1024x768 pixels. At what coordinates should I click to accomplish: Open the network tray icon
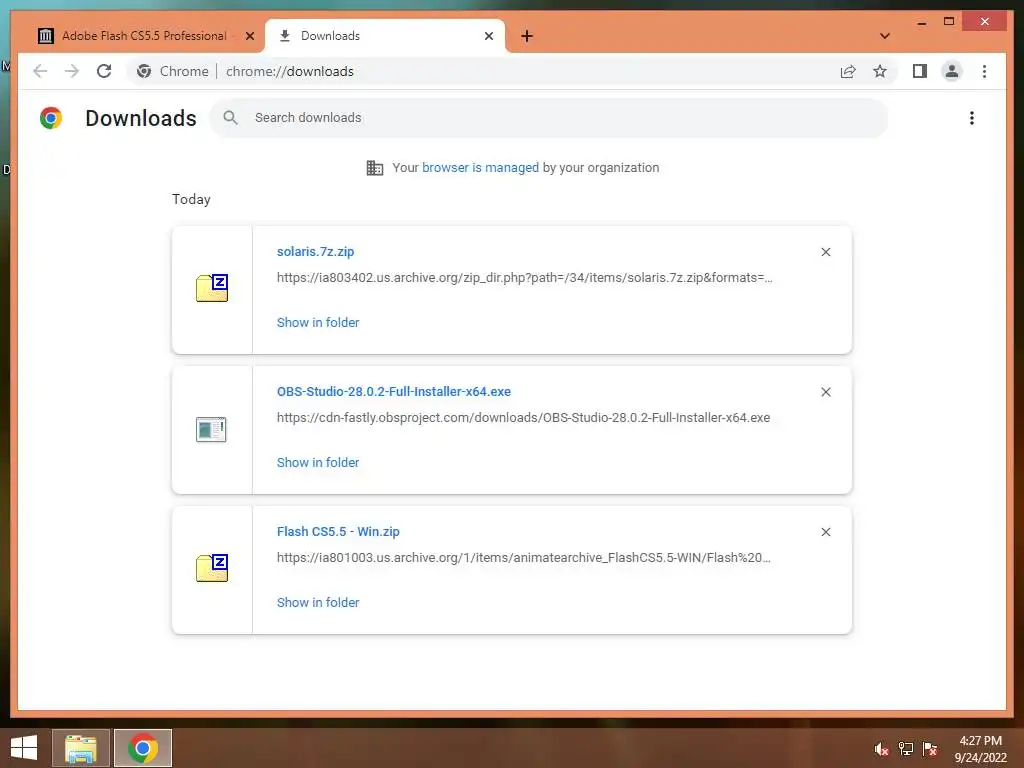(906, 749)
